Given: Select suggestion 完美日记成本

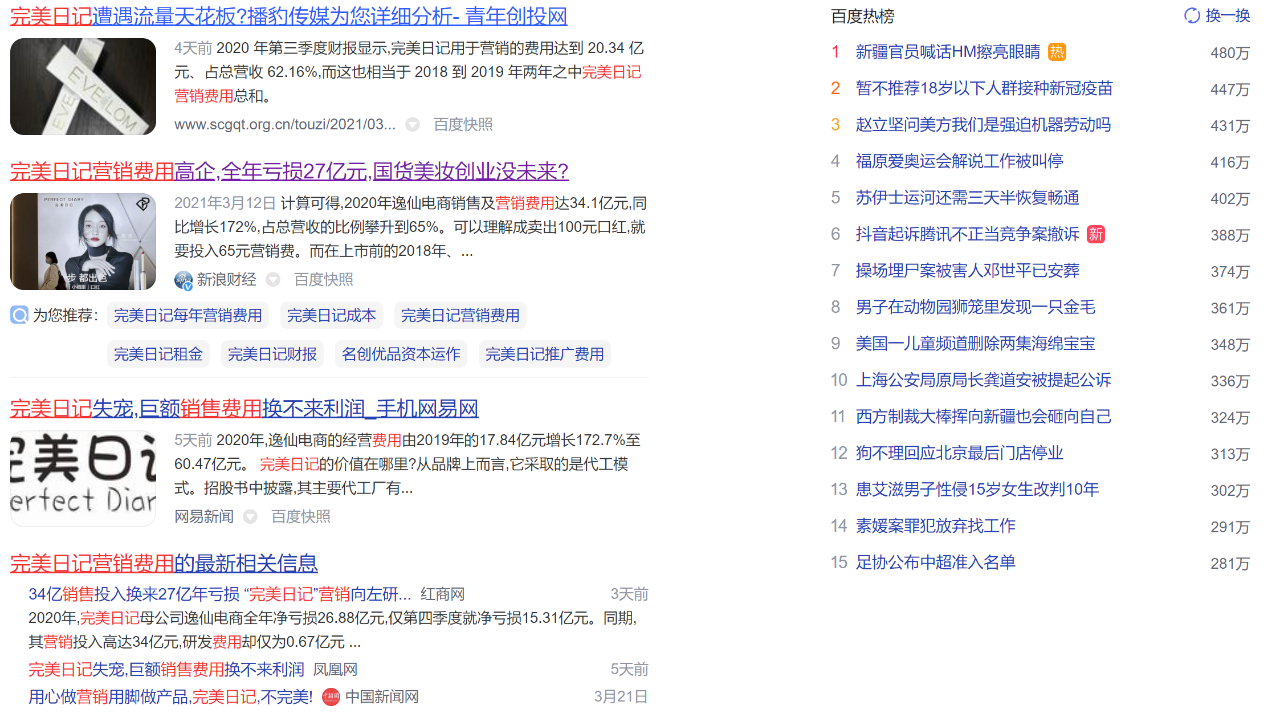Looking at the screenshot, I should [x=332, y=316].
